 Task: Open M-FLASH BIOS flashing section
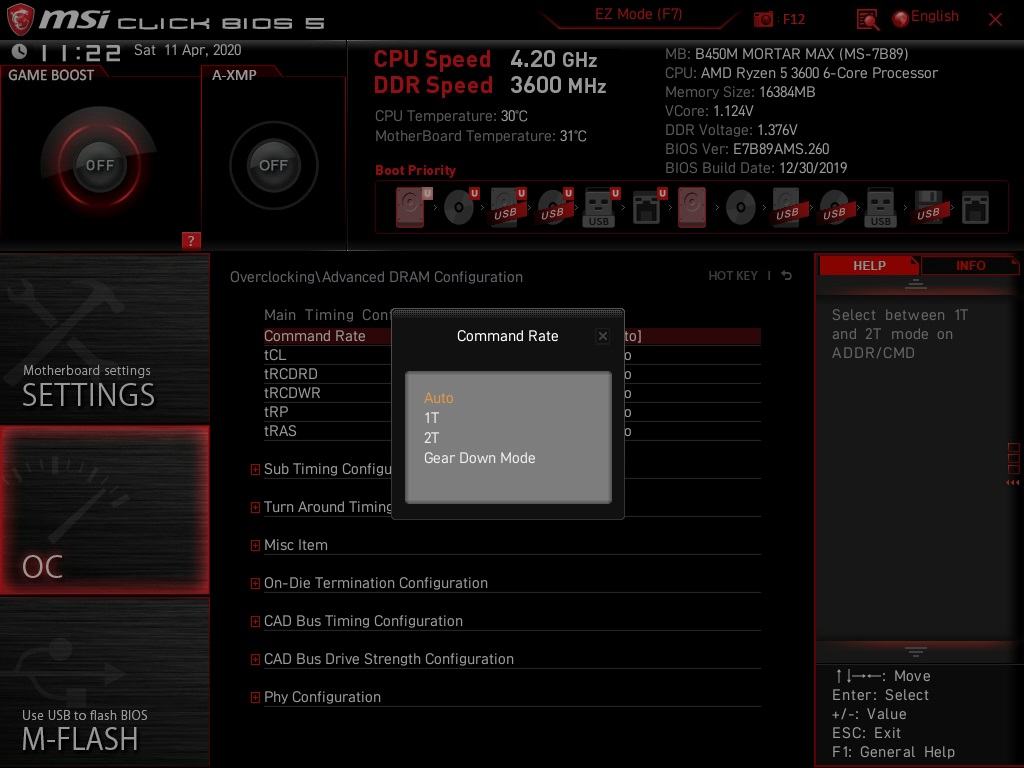coord(104,682)
